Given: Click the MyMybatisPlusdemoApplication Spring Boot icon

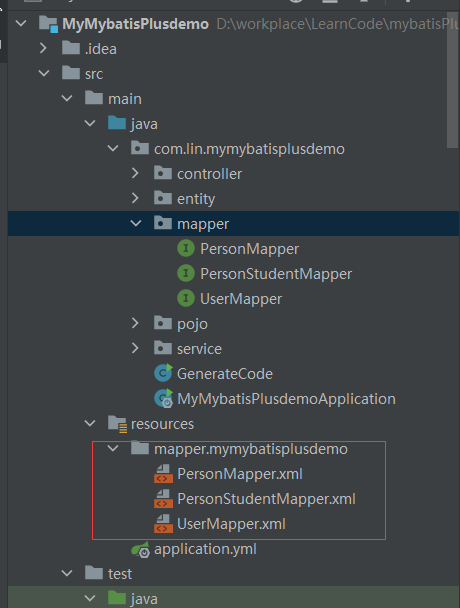Looking at the screenshot, I should tap(163, 399).
